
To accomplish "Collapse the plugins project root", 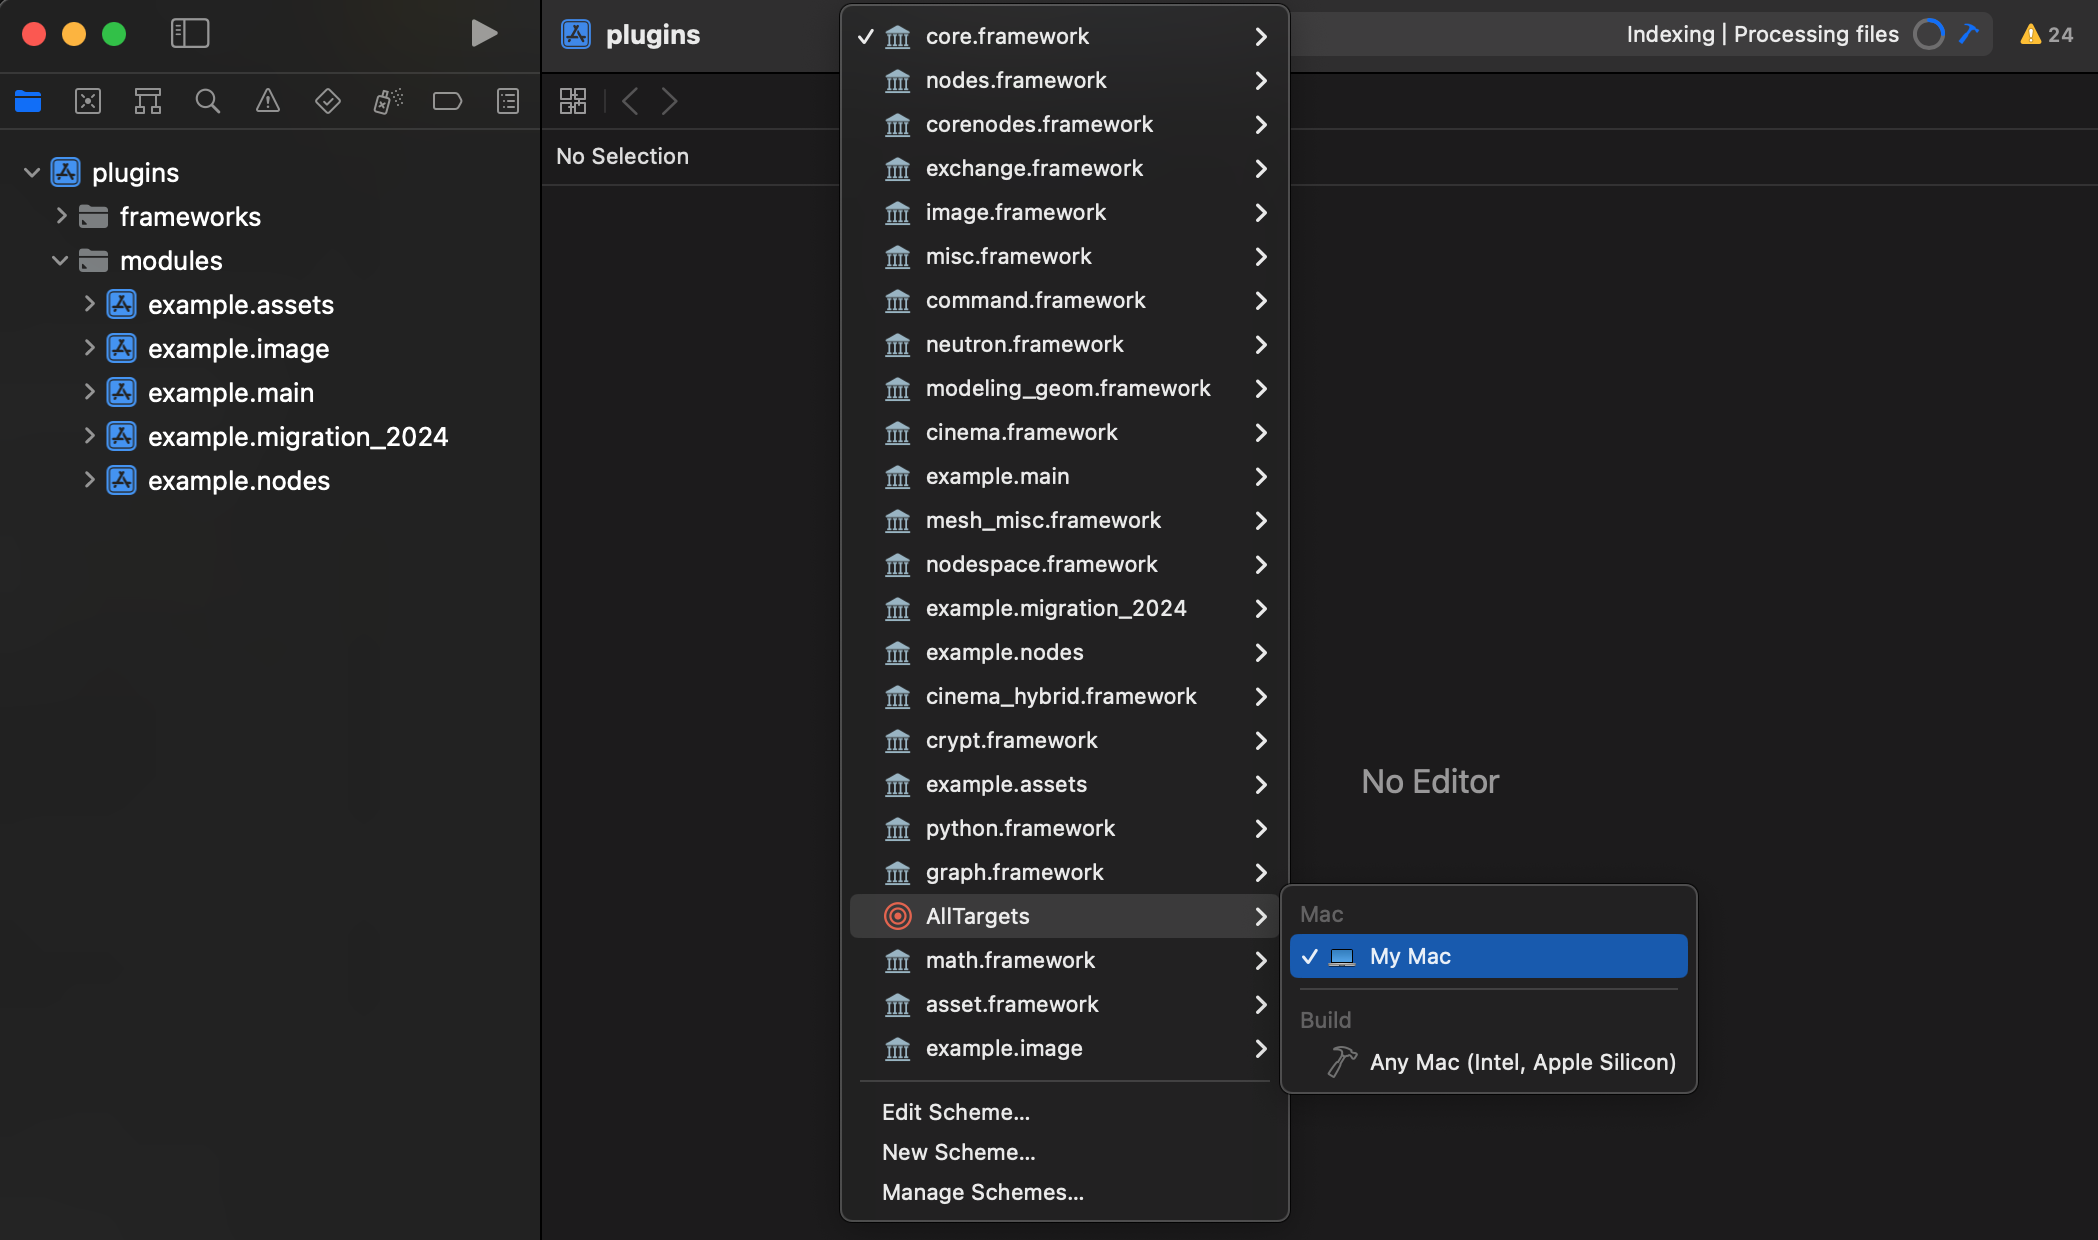I will pos(32,172).
